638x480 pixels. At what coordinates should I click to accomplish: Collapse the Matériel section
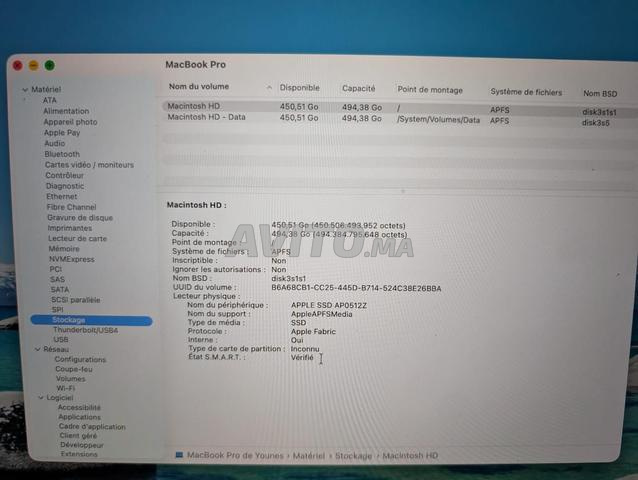pyautogui.click(x=25, y=90)
